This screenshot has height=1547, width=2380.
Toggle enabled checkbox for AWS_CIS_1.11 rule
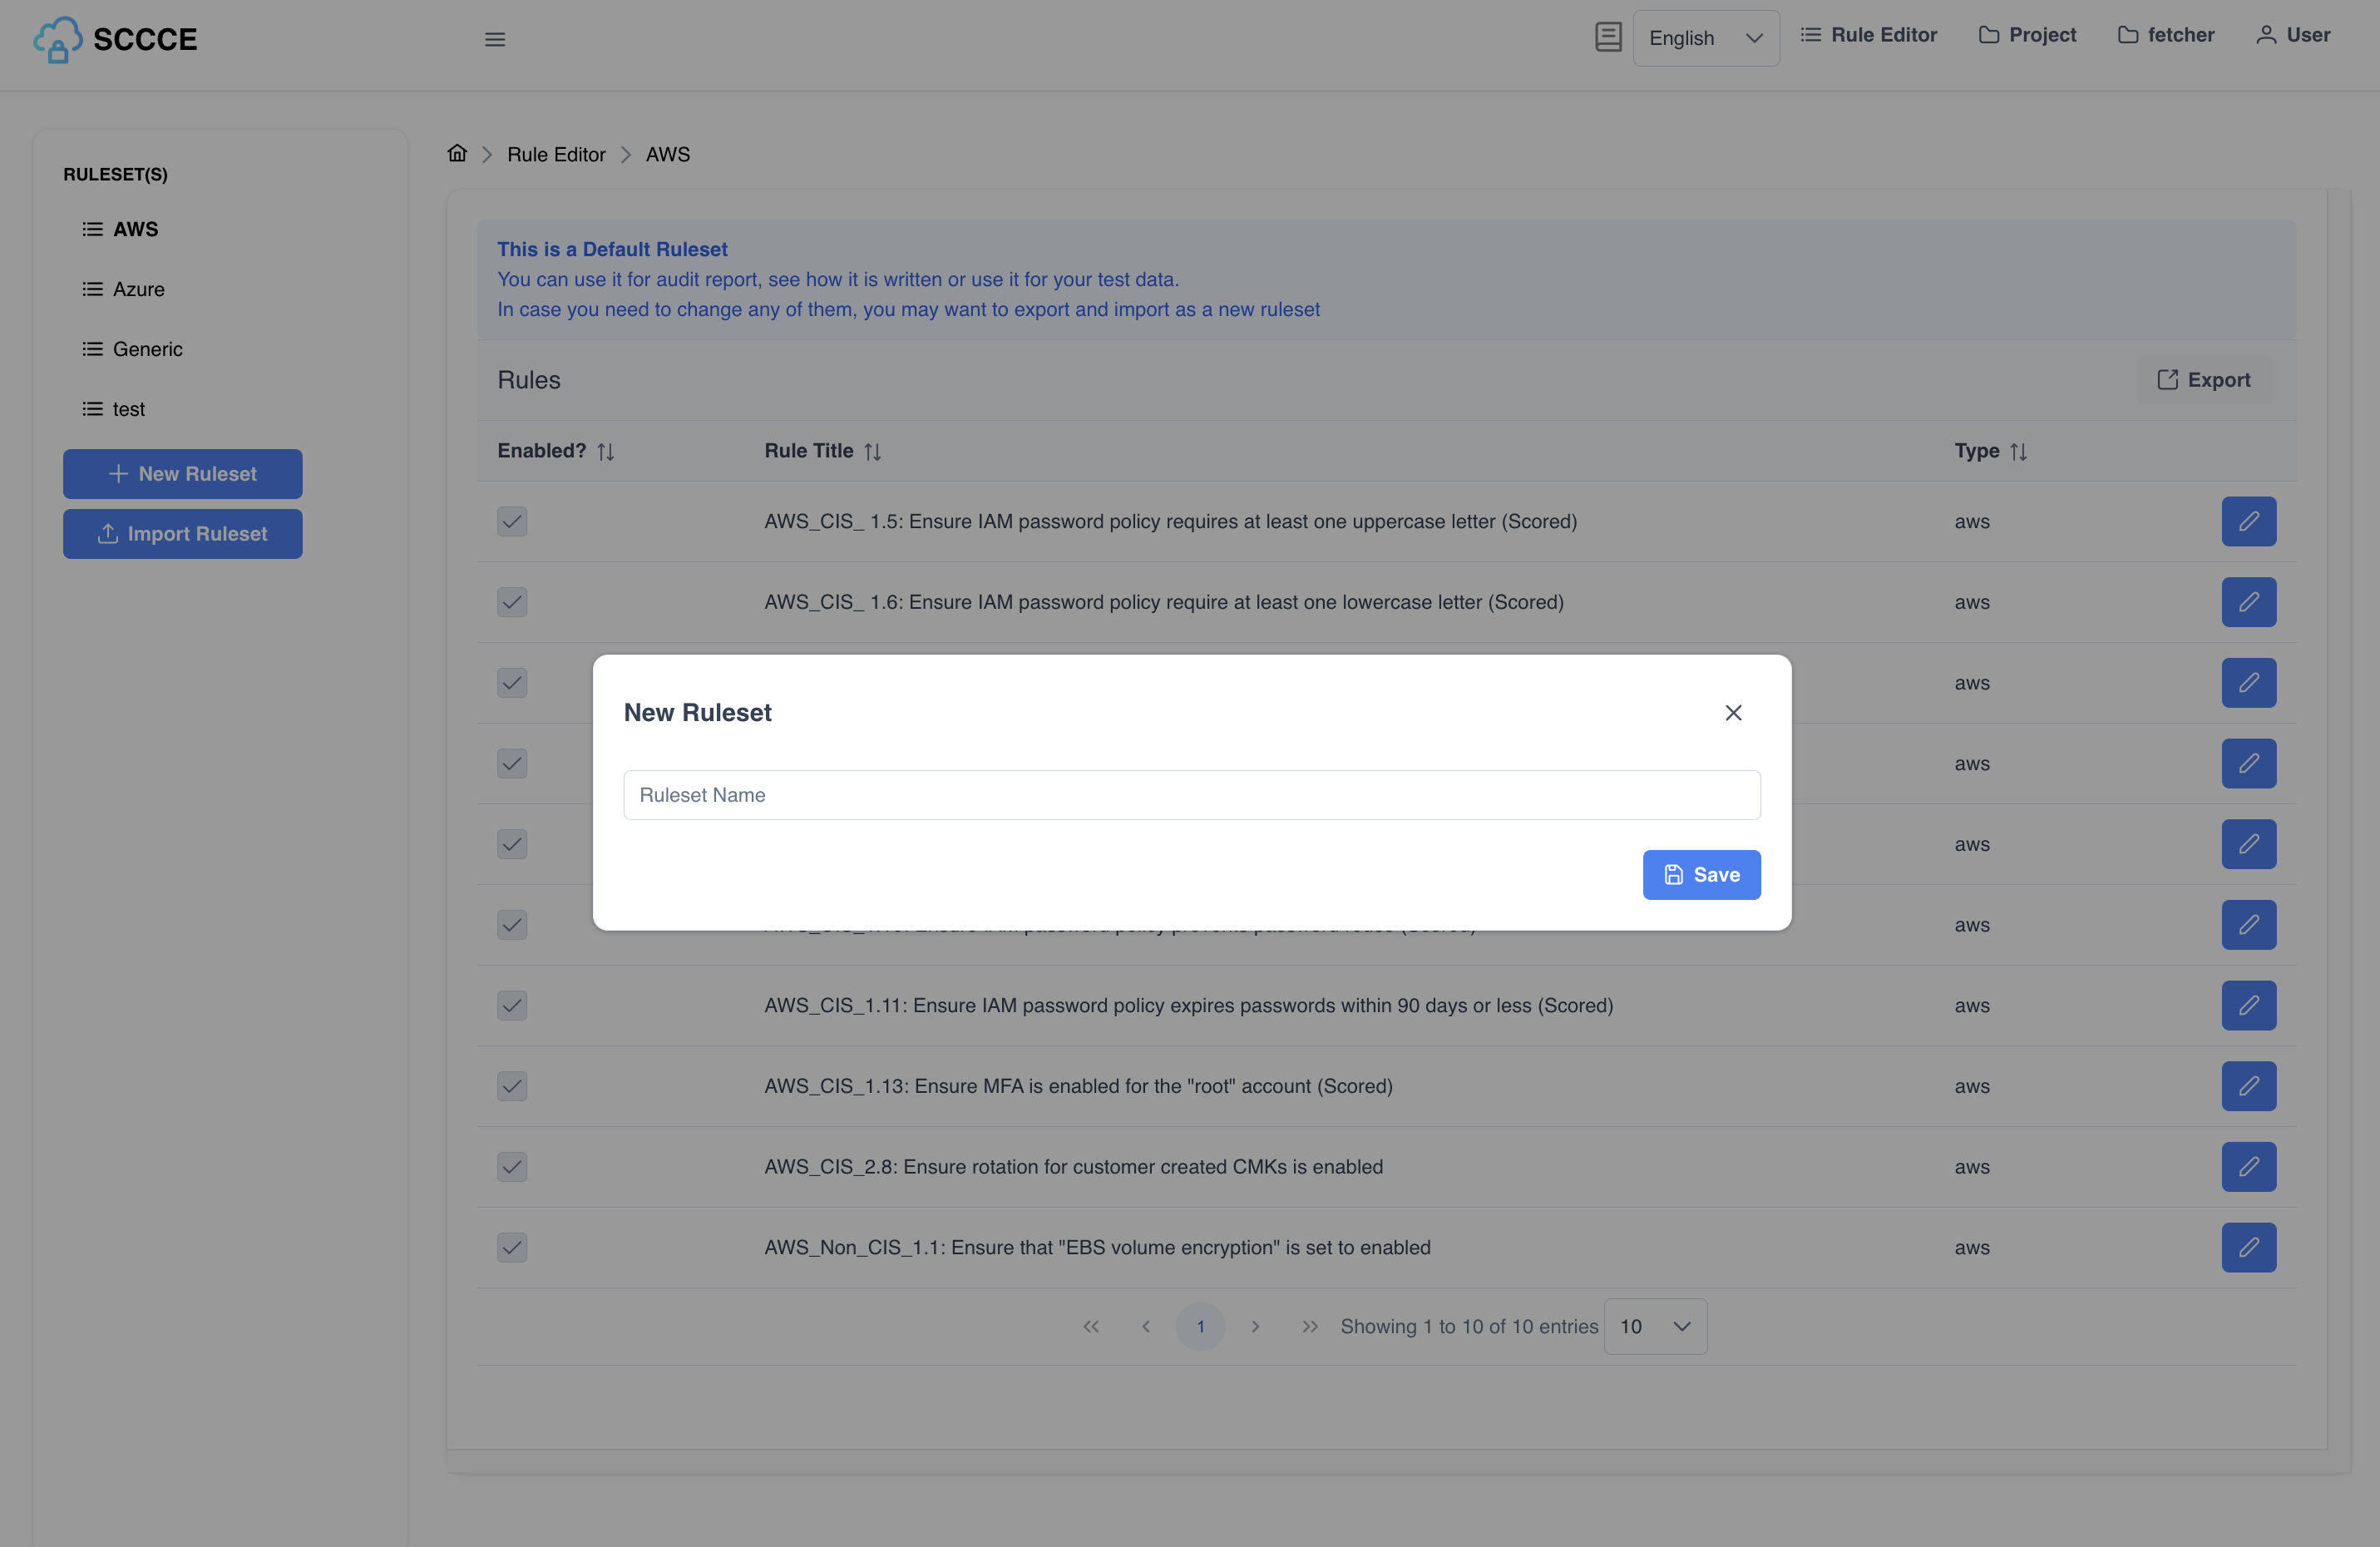tap(512, 1005)
